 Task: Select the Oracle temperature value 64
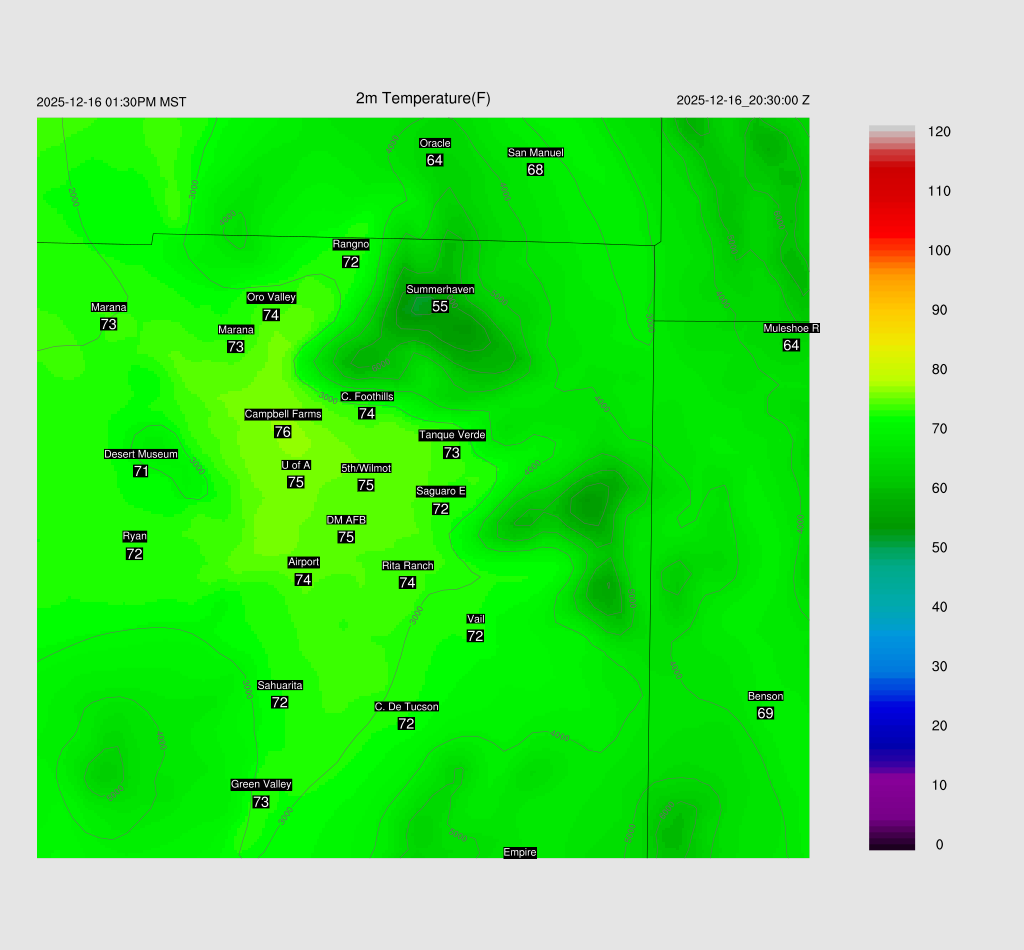click(x=434, y=160)
